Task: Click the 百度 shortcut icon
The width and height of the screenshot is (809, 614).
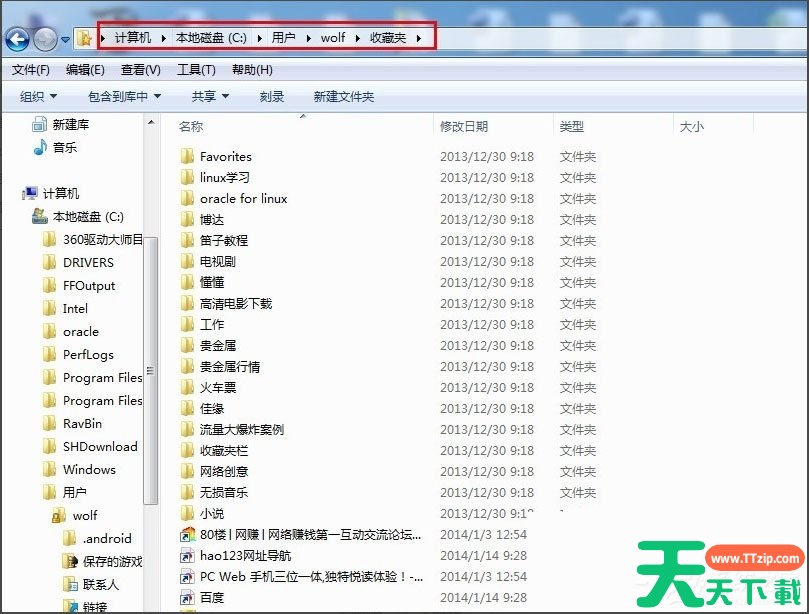Action: pyautogui.click(x=187, y=597)
